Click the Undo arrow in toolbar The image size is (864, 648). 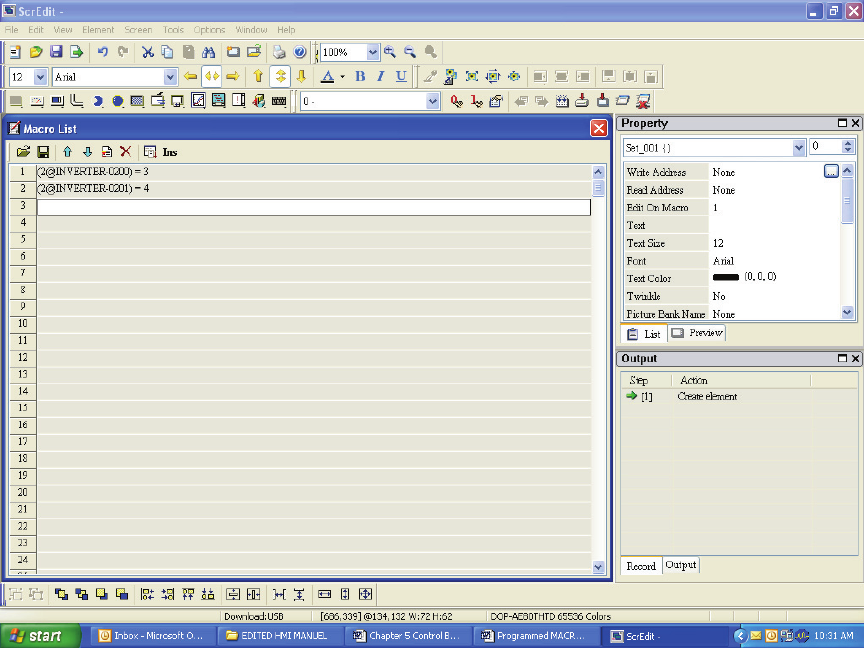[103, 52]
